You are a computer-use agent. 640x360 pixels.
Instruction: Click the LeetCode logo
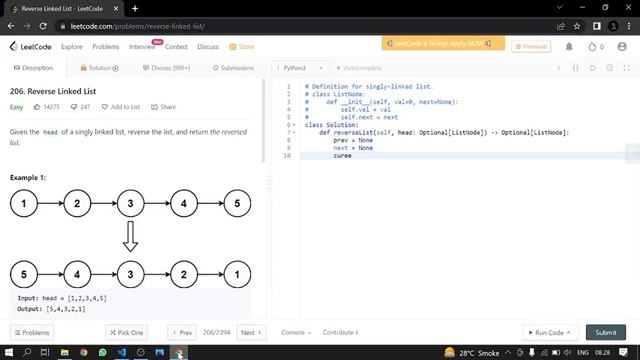pyautogui.click(x=31, y=47)
